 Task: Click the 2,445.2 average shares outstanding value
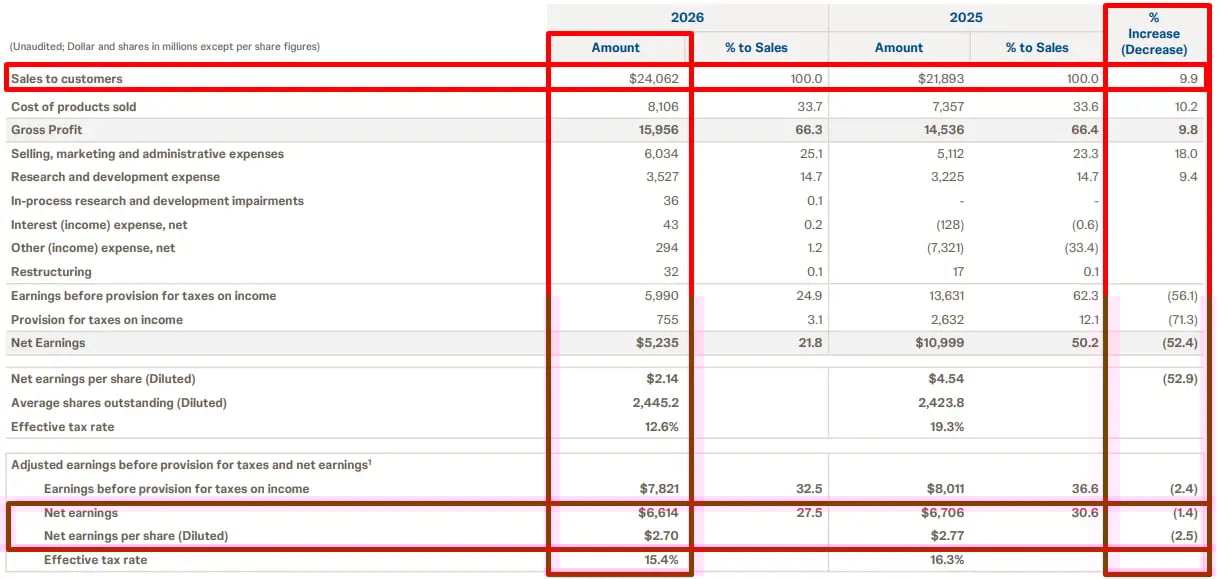tap(655, 403)
